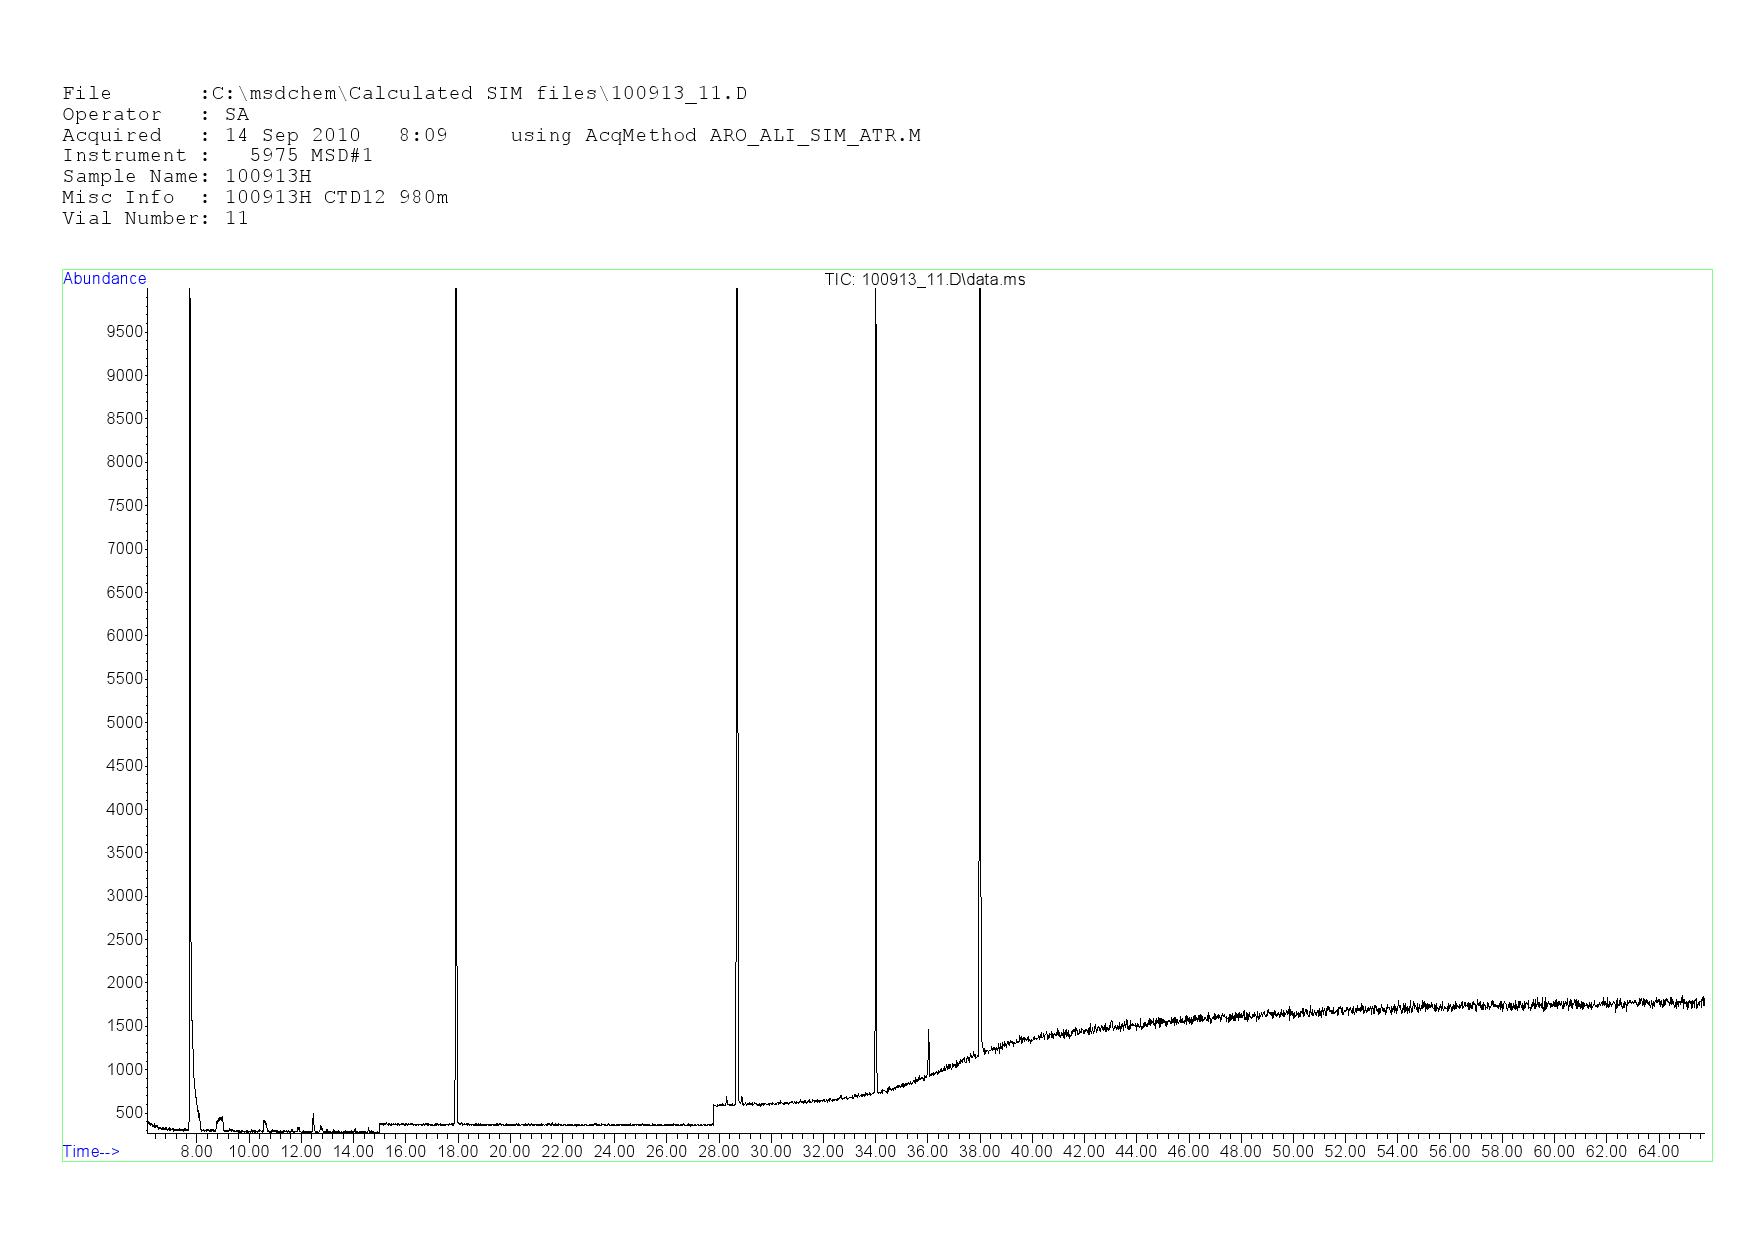Click the 500 abundance axis label
Viewport: 1754px width, 1240px height.
[x=129, y=1112]
